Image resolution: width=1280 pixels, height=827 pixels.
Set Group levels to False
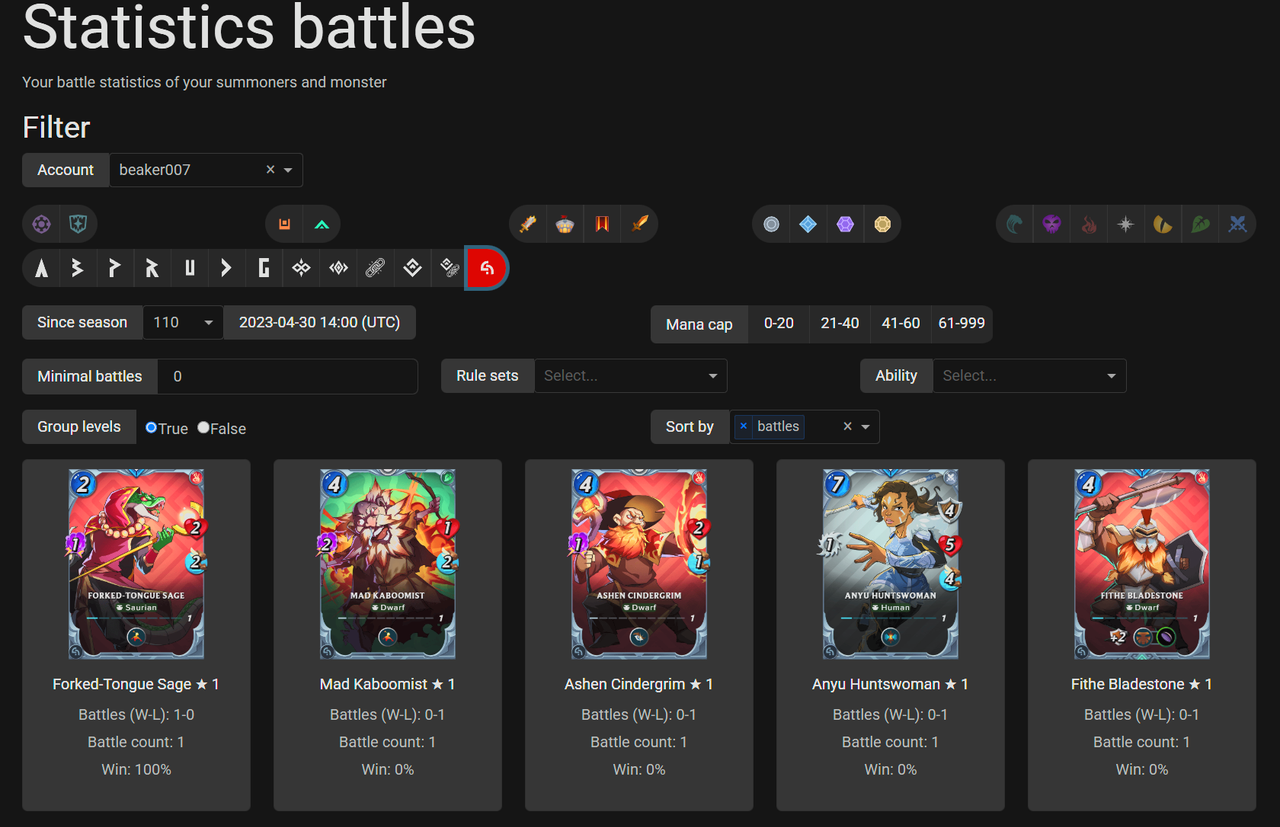(x=203, y=427)
